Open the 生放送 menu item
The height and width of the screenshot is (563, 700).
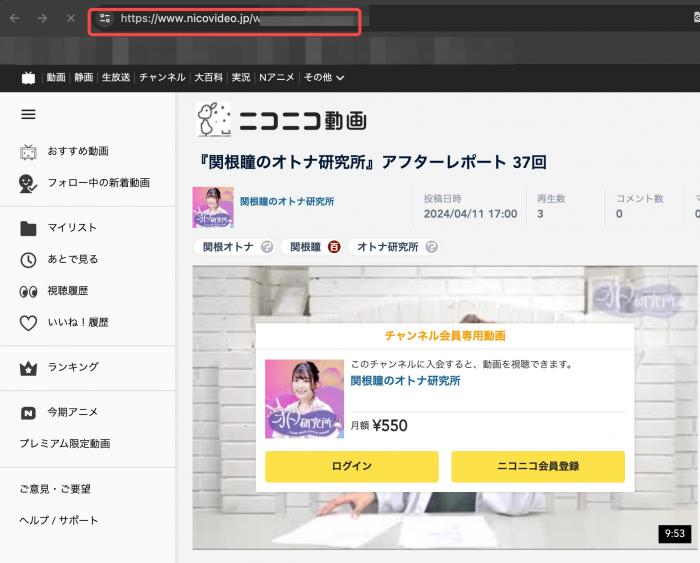click(116, 77)
